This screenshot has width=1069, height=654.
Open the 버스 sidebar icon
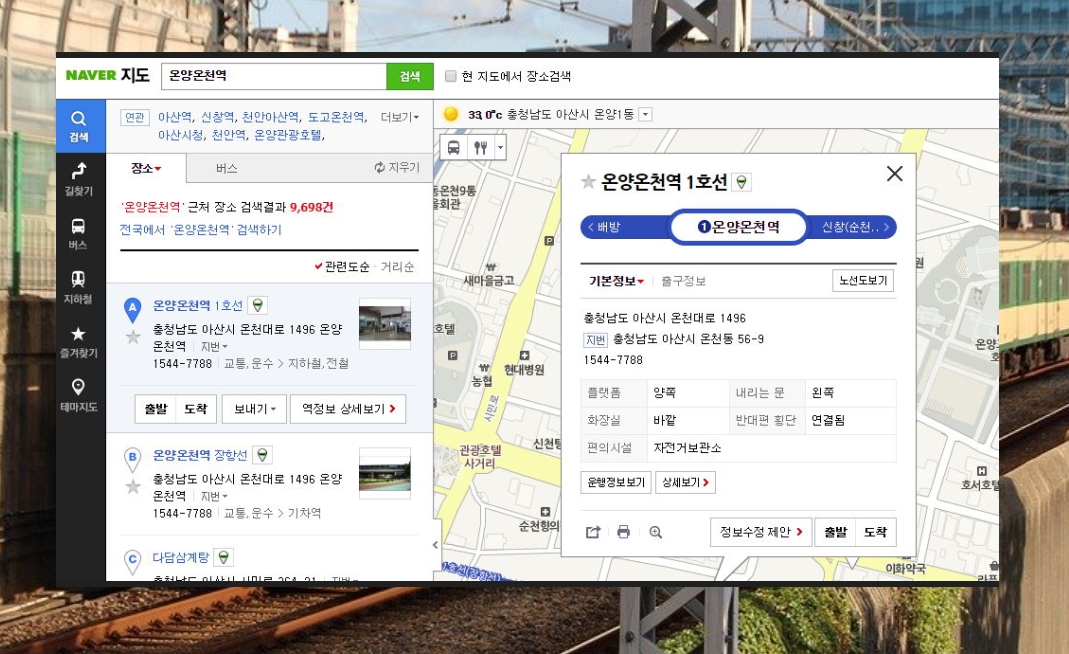[80, 234]
